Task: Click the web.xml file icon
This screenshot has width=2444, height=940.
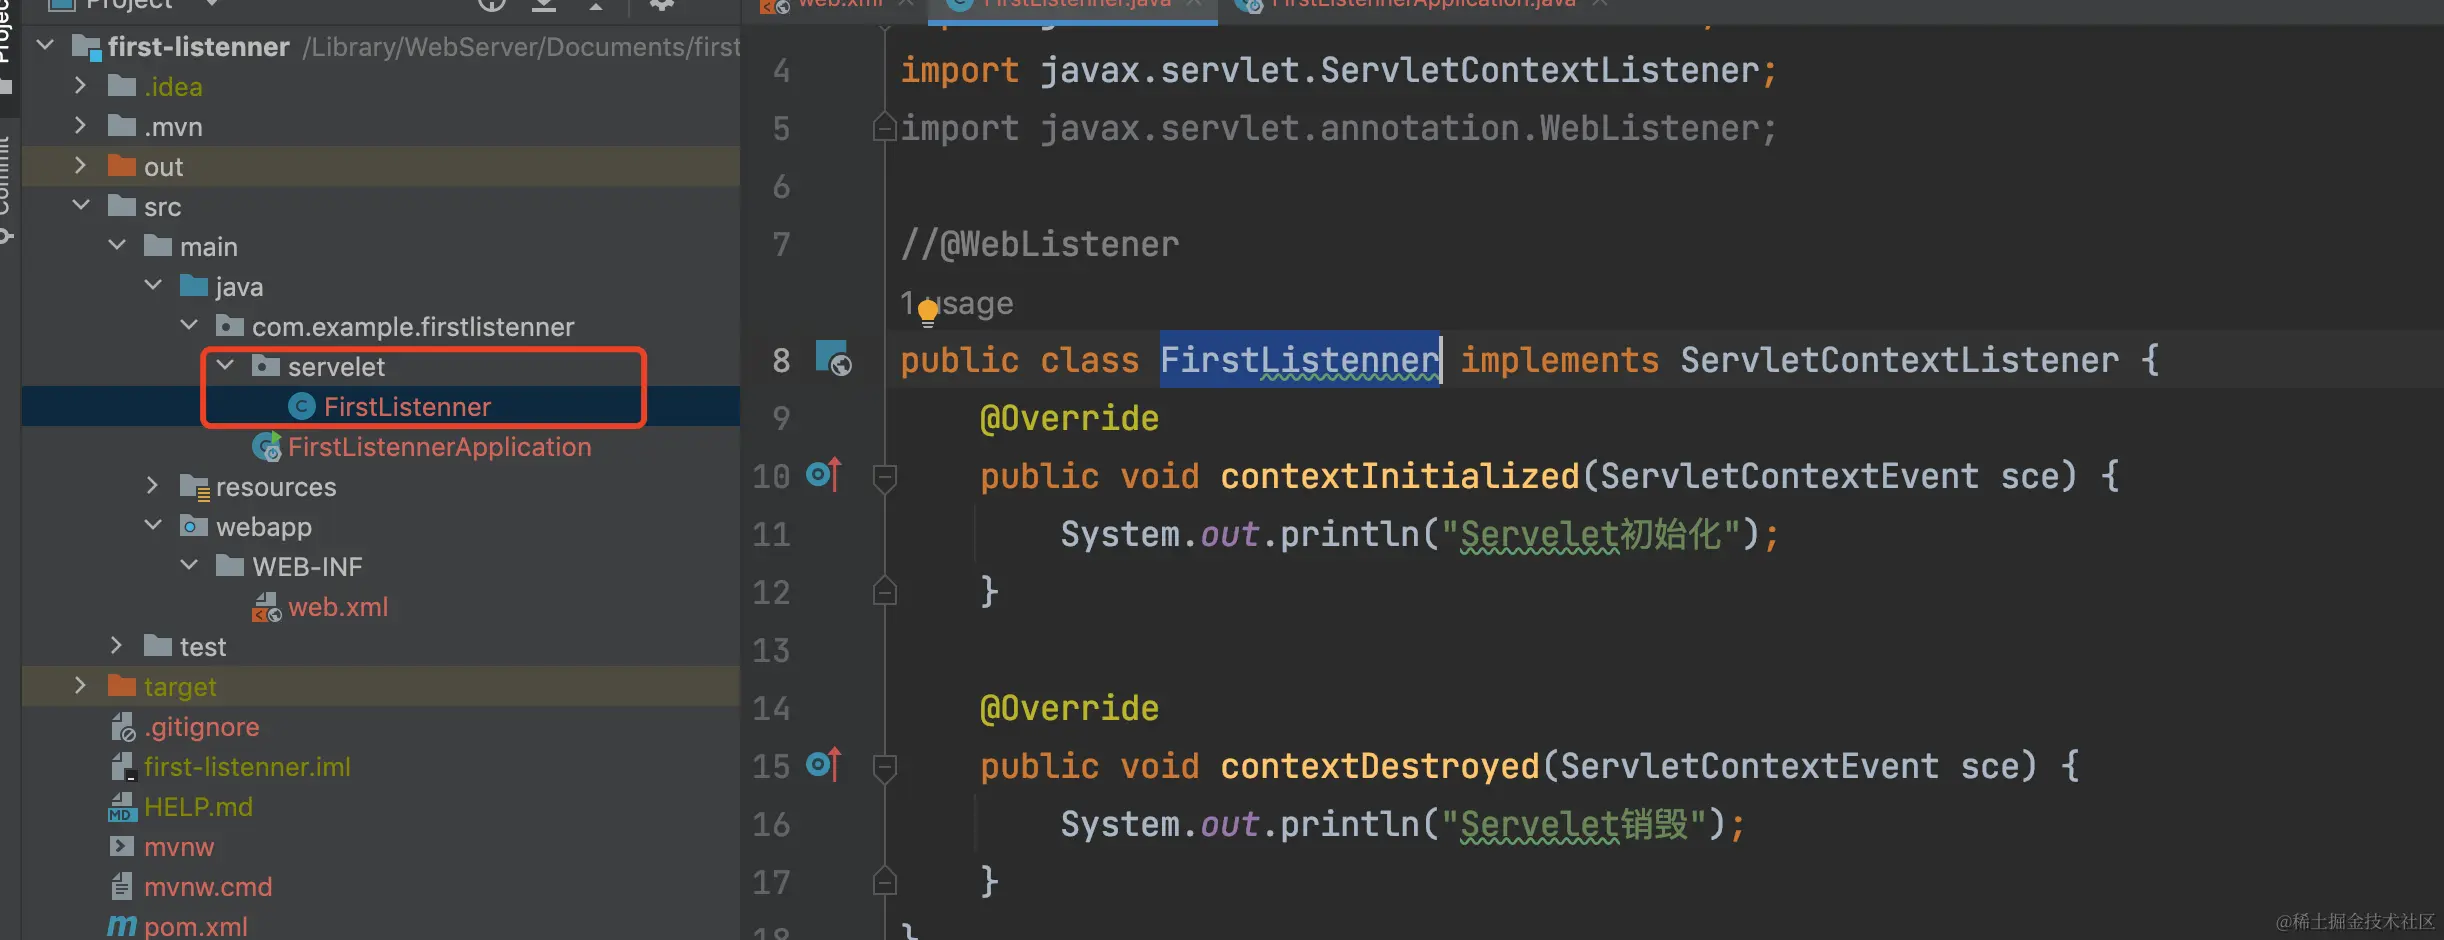Action: 266,607
